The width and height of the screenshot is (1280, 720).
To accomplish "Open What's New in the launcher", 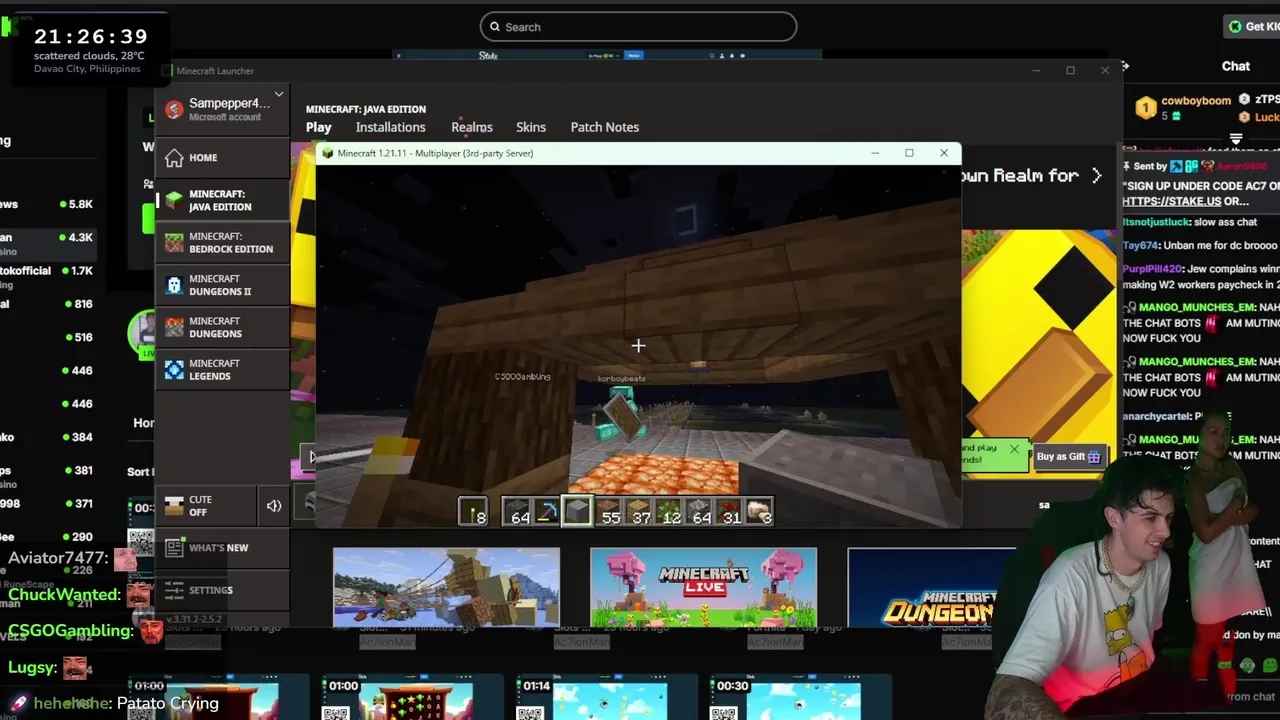I will point(222,548).
